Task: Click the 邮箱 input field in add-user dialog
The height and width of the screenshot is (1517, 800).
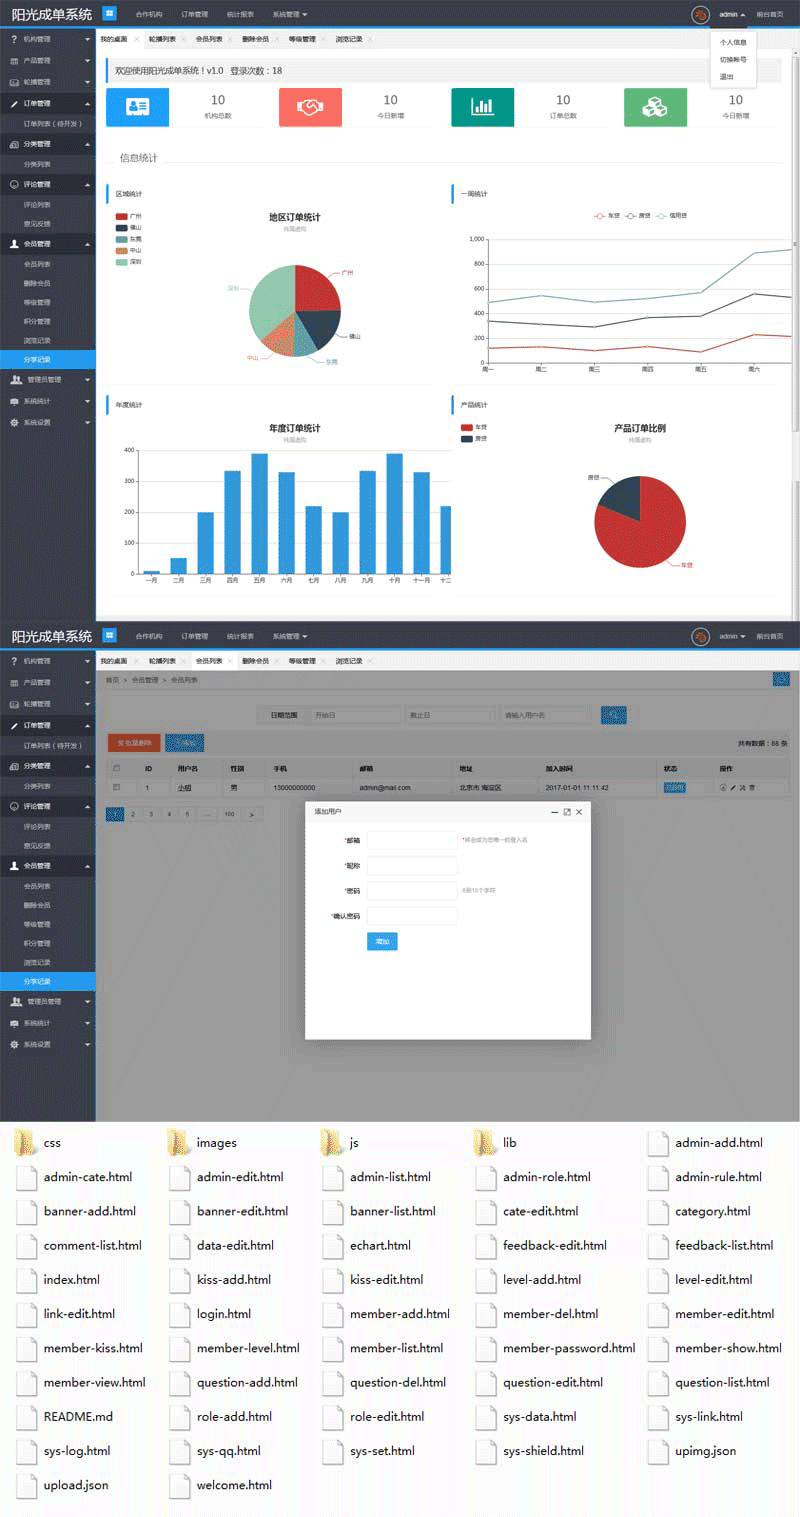Action: [412, 840]
